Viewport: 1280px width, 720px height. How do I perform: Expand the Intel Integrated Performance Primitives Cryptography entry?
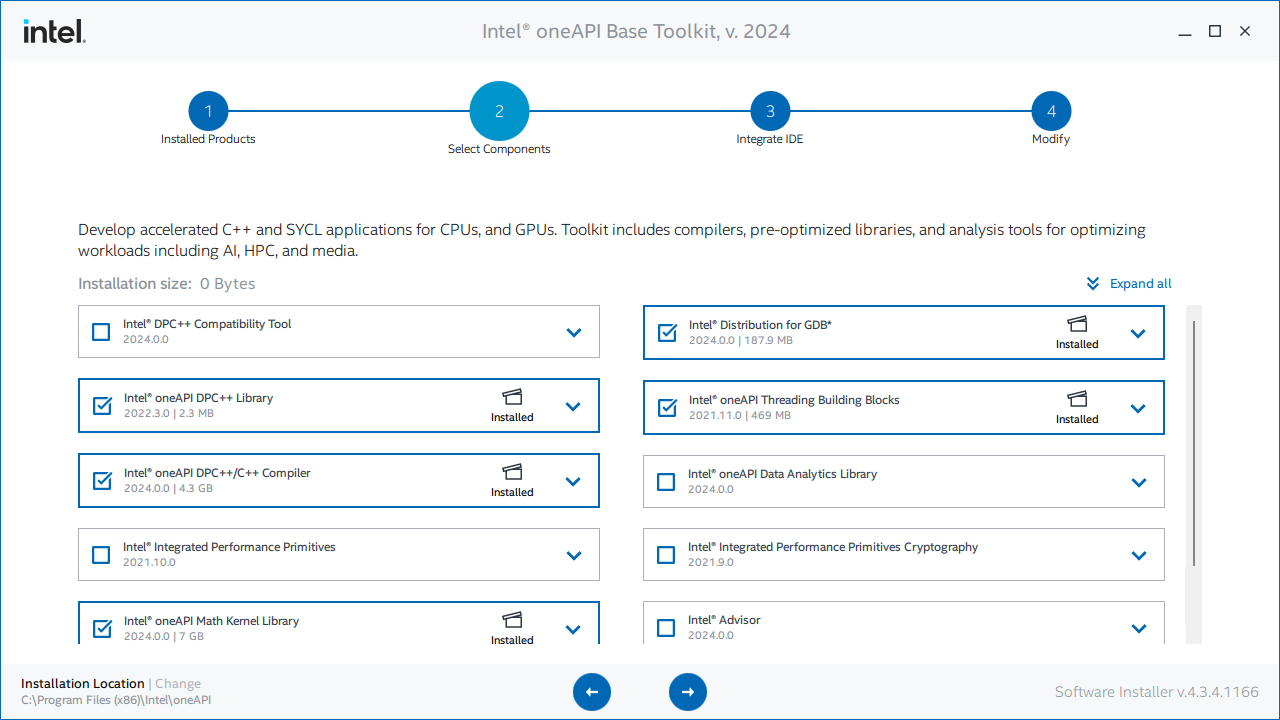[1138, 554]
